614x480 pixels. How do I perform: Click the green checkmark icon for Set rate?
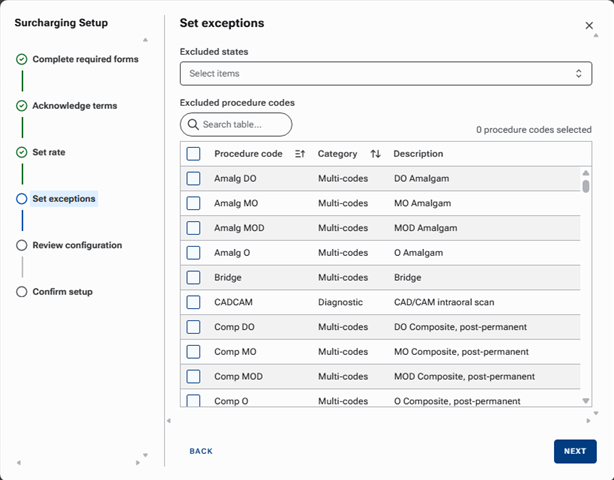tap(22, 152)
